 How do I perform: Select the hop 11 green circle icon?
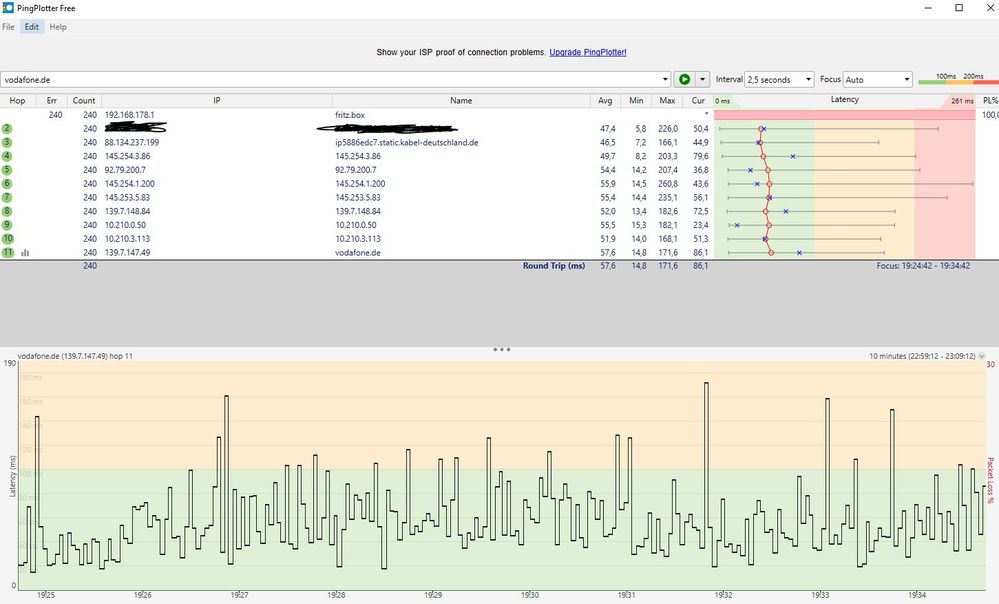coord(7,252)
